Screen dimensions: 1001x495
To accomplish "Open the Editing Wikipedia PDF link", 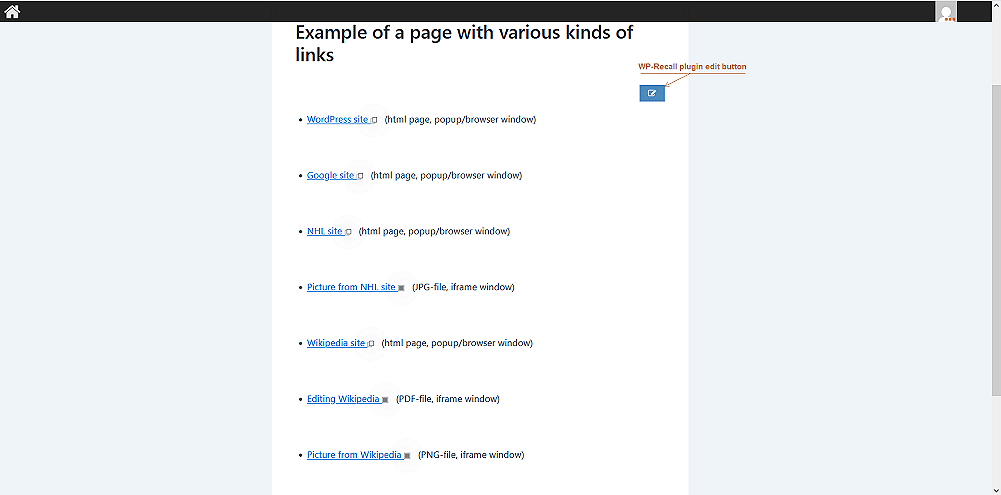I will click(x=343, y=399).
